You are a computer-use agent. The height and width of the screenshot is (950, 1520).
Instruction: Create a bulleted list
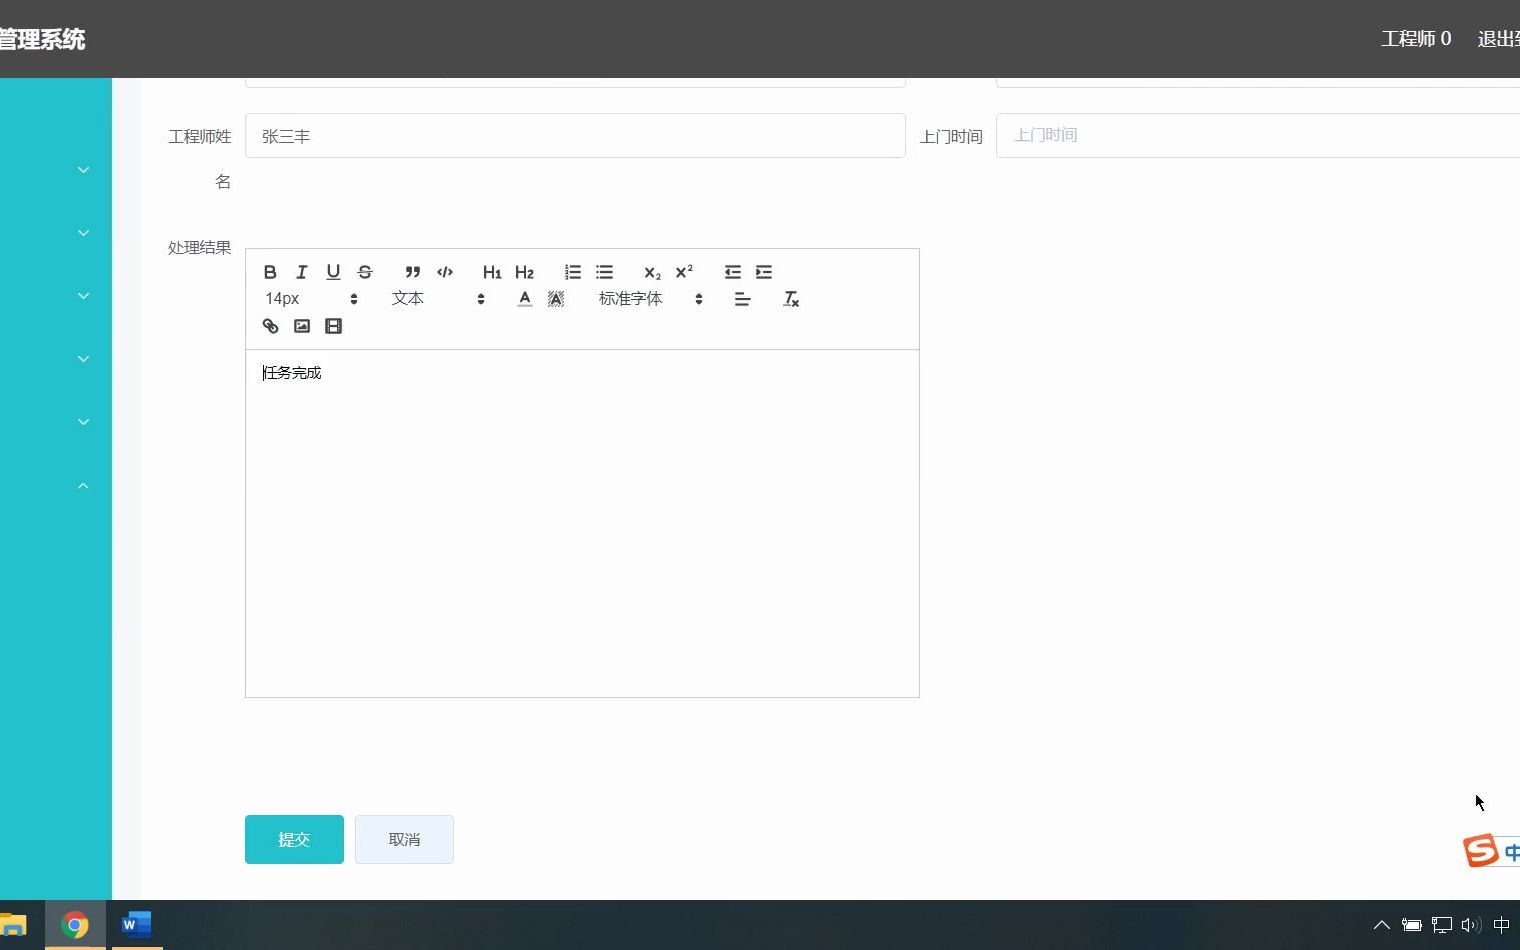click(604, 272)
